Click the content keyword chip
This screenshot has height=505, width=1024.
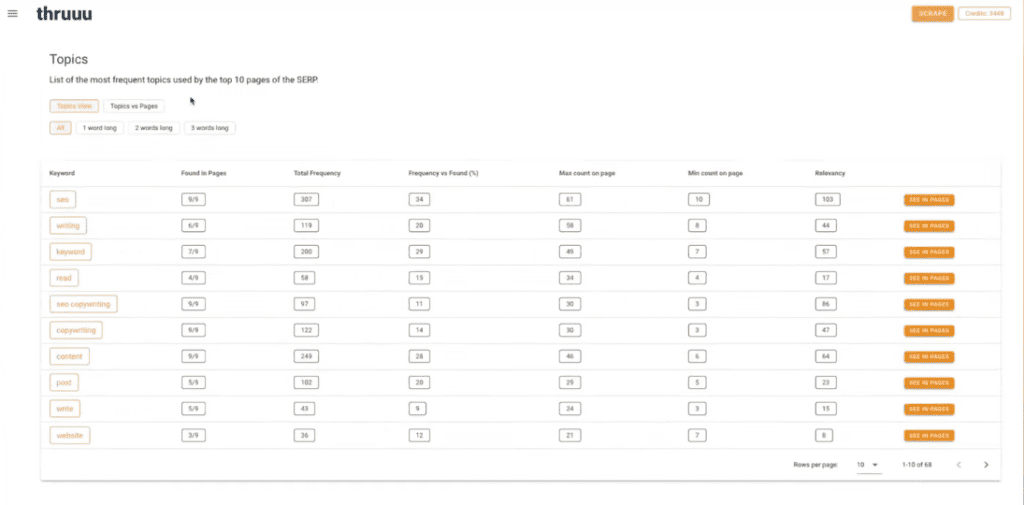[69, 357]
